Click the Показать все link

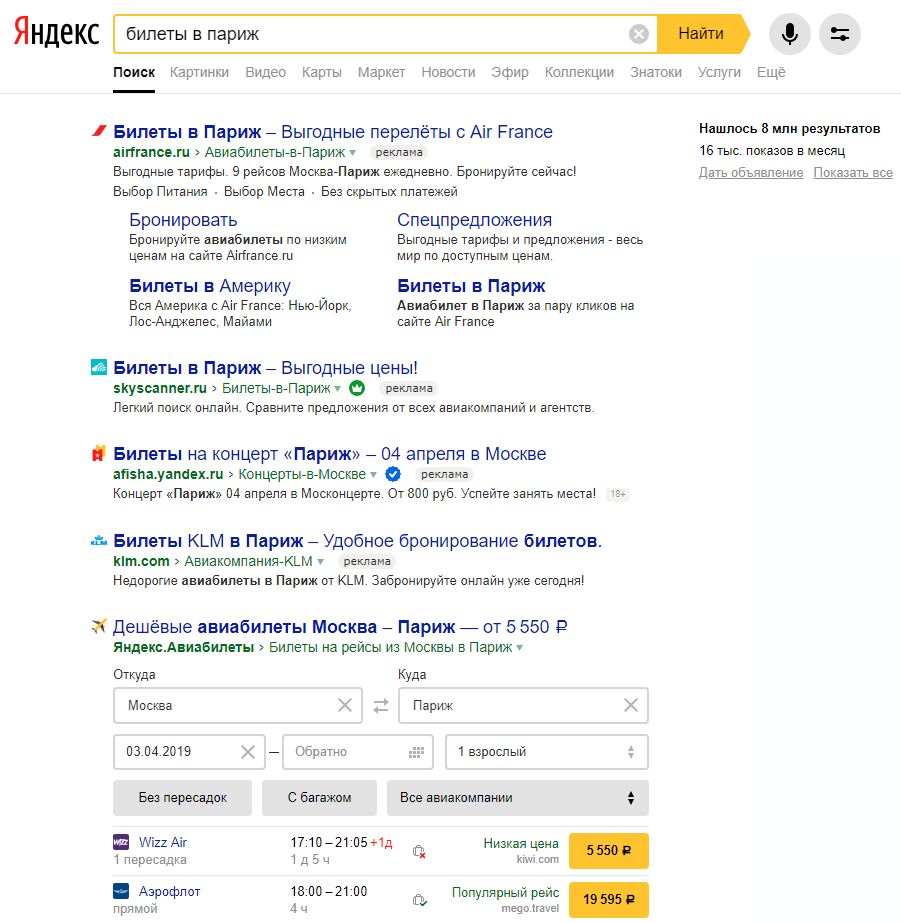pyautogui.click(x=853, y=172)
